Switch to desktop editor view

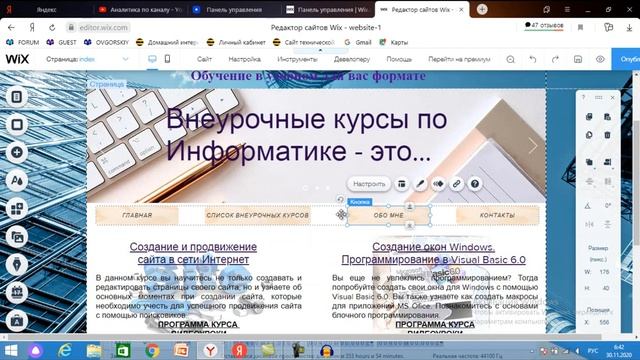click(x=152, y=59)
